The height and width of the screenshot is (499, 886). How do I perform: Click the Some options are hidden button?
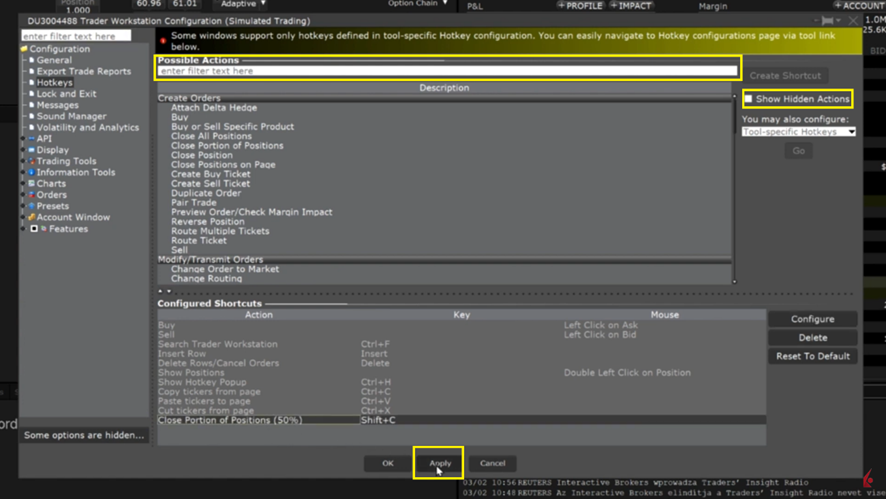point(85,435)
